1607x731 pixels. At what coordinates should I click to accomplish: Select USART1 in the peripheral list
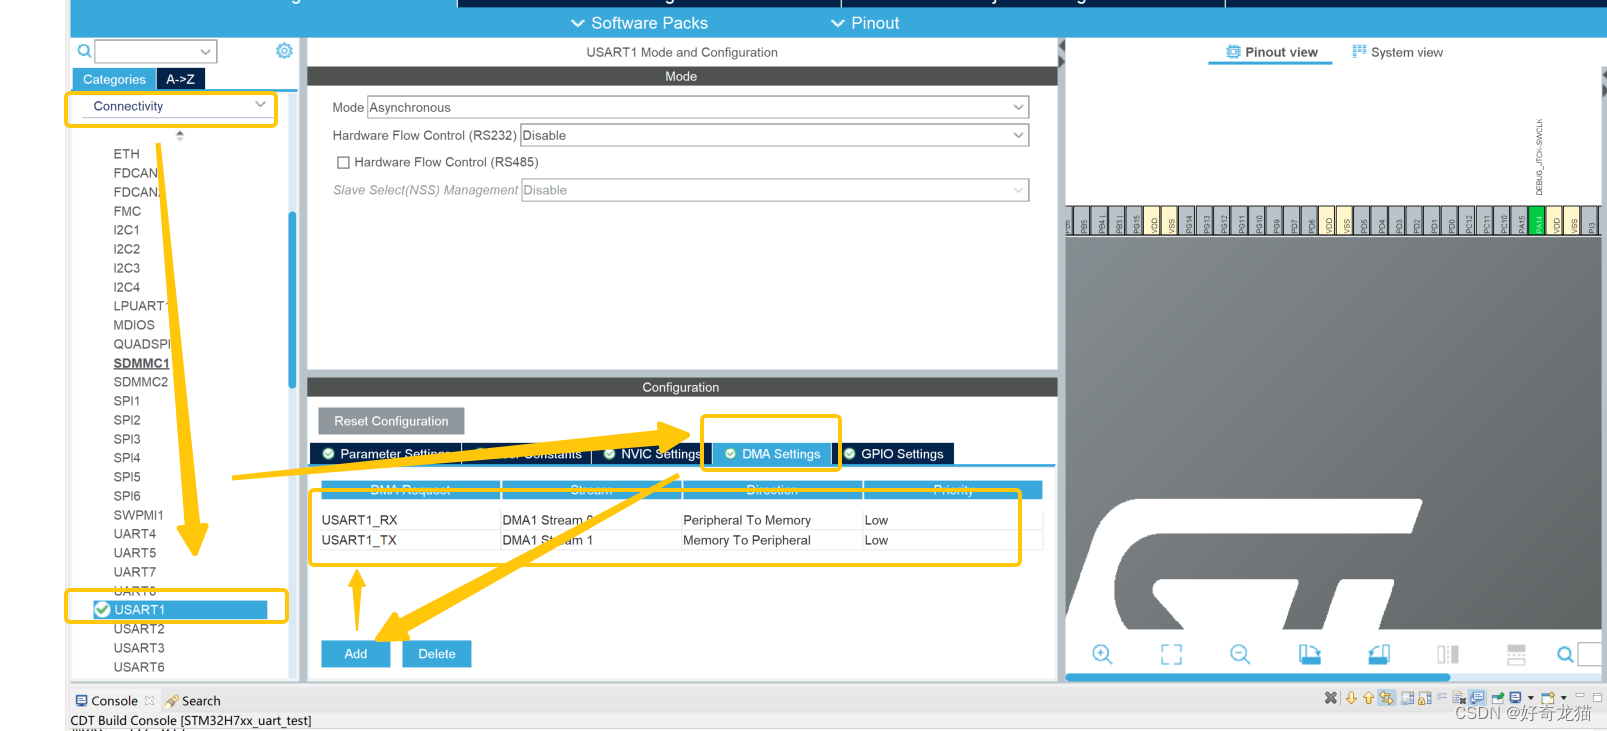180,609
